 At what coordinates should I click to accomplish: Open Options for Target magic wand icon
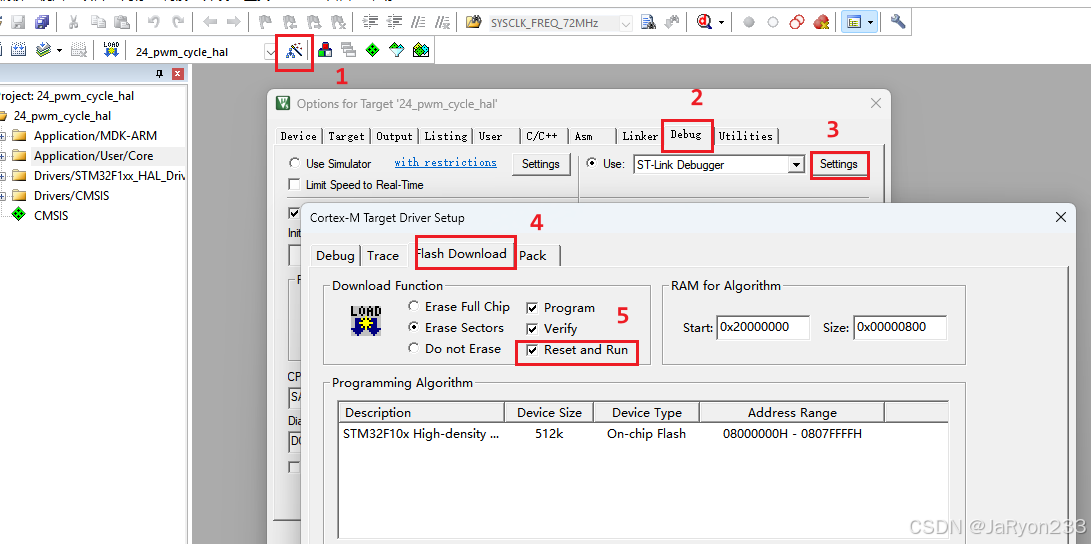tap(294, 50)
